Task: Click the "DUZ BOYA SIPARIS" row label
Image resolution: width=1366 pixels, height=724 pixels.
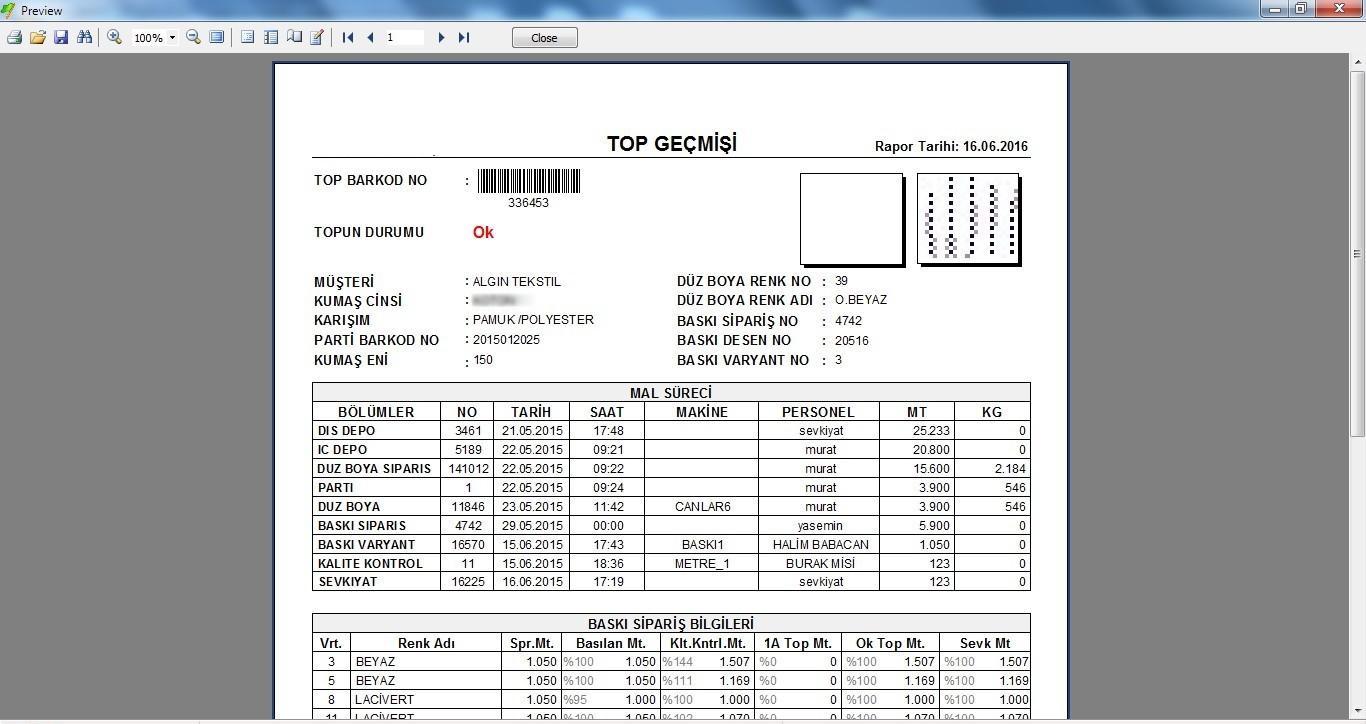Action: (375, 469)
